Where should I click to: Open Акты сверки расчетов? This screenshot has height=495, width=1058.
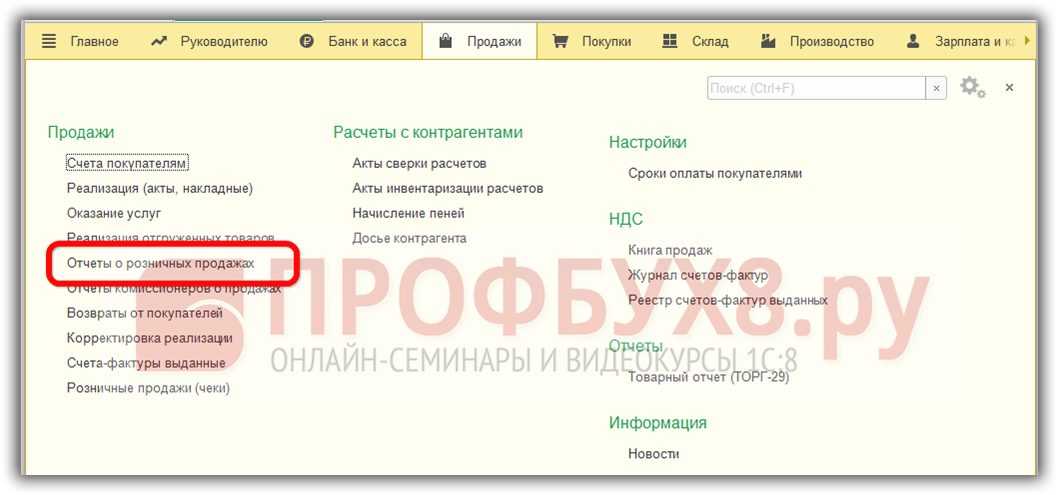pos(419,163)
